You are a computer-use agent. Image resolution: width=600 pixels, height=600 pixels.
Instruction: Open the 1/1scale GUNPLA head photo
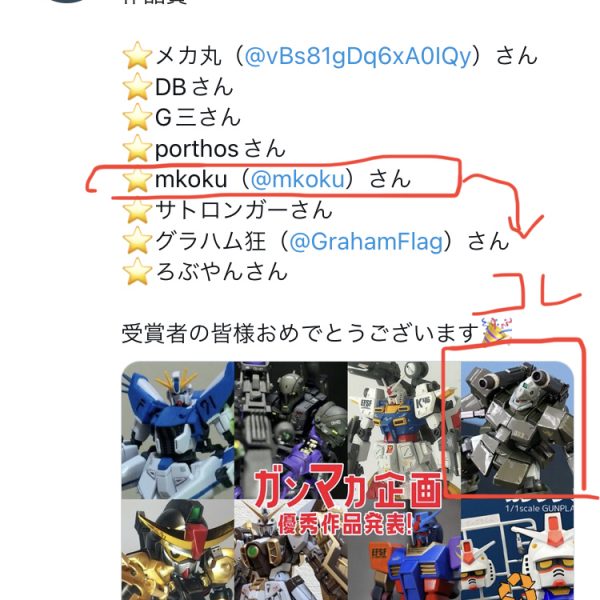coord(517,549)
